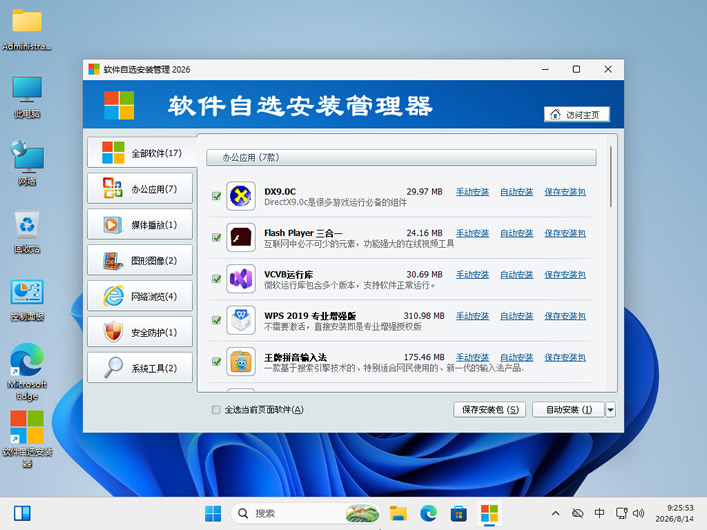Click the volume speaker tray icon
The height and width of the screenshot is (530, 707).
tap(638, 513)
